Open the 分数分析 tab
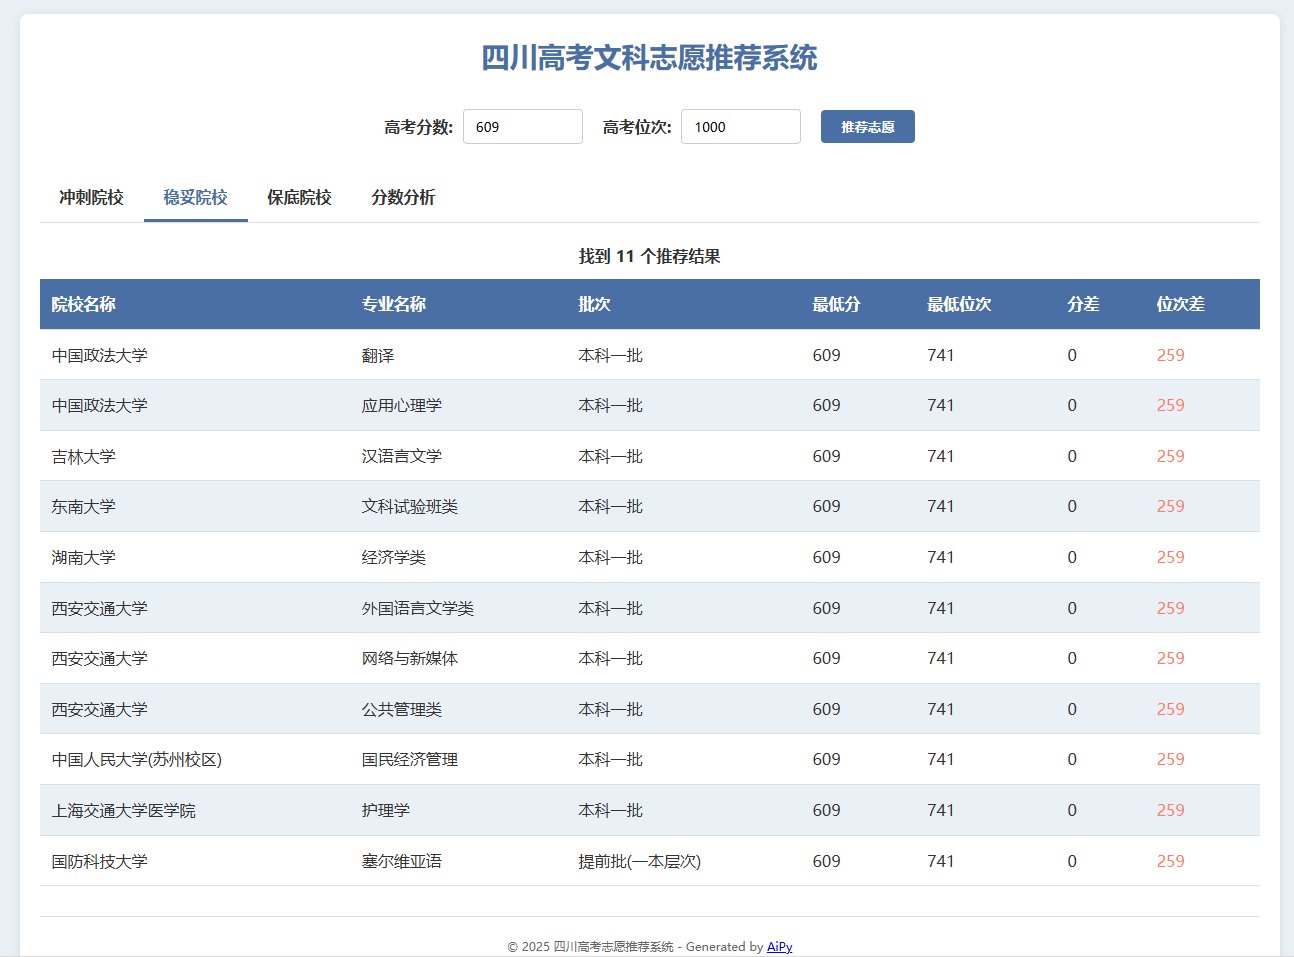 (403, 197)
